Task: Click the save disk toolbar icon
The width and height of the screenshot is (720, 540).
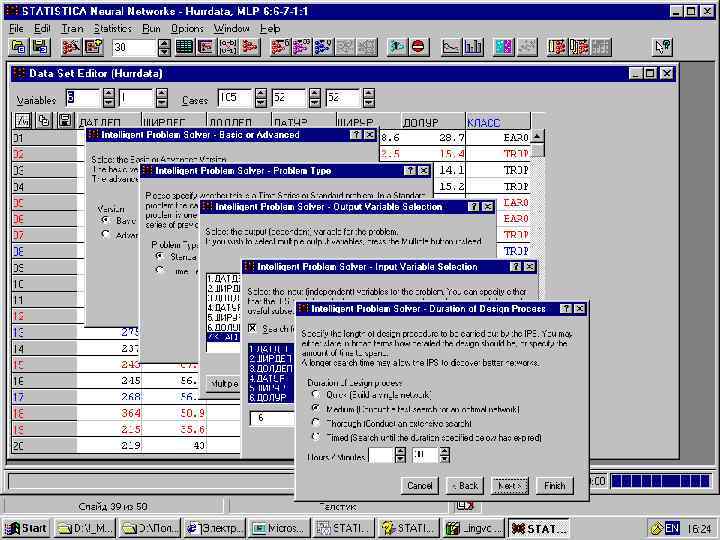Action: [40, 47]
